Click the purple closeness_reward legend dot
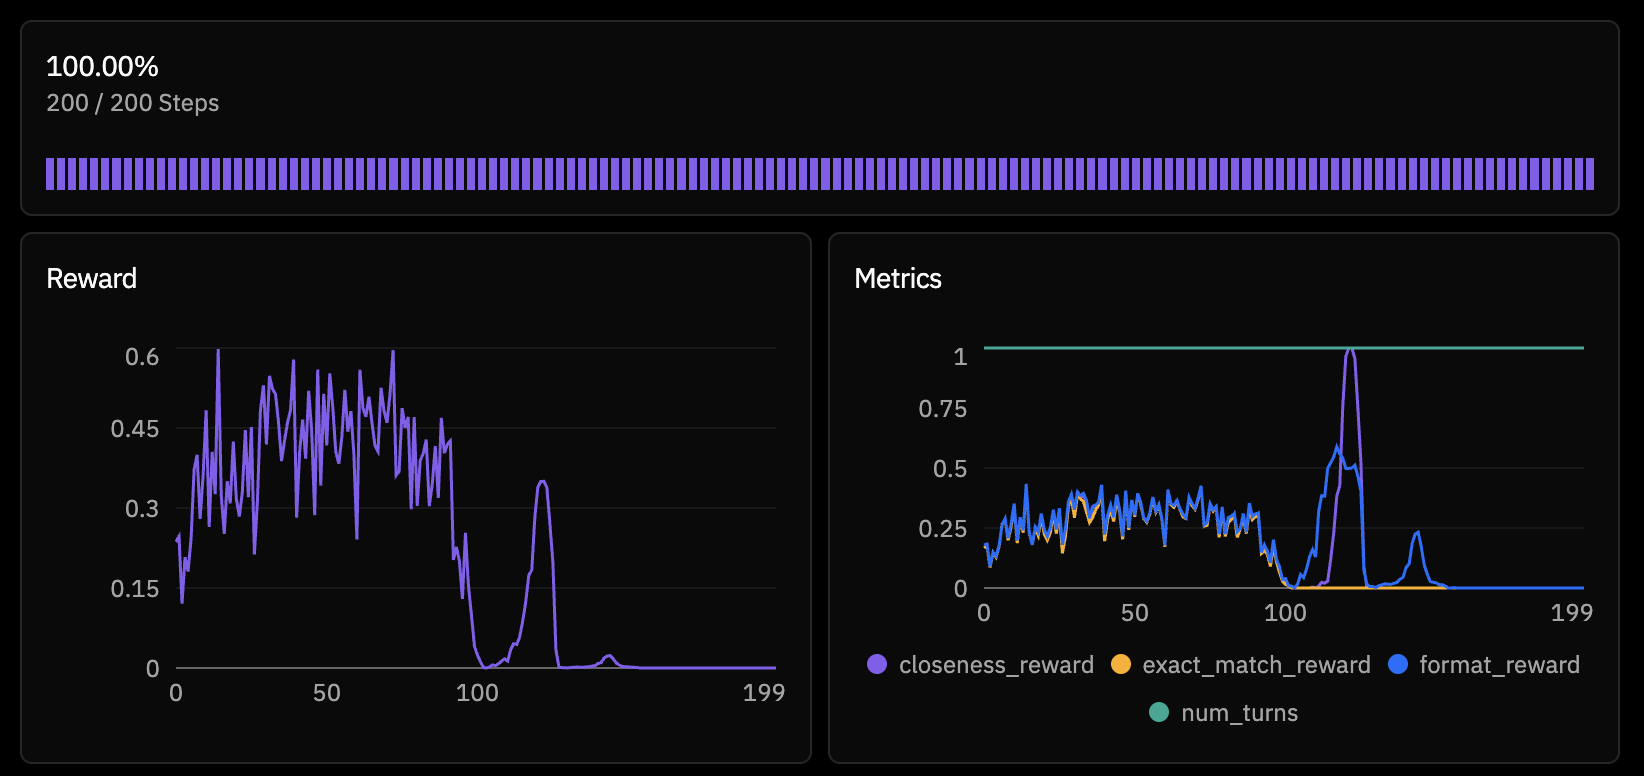 (877, 665)
